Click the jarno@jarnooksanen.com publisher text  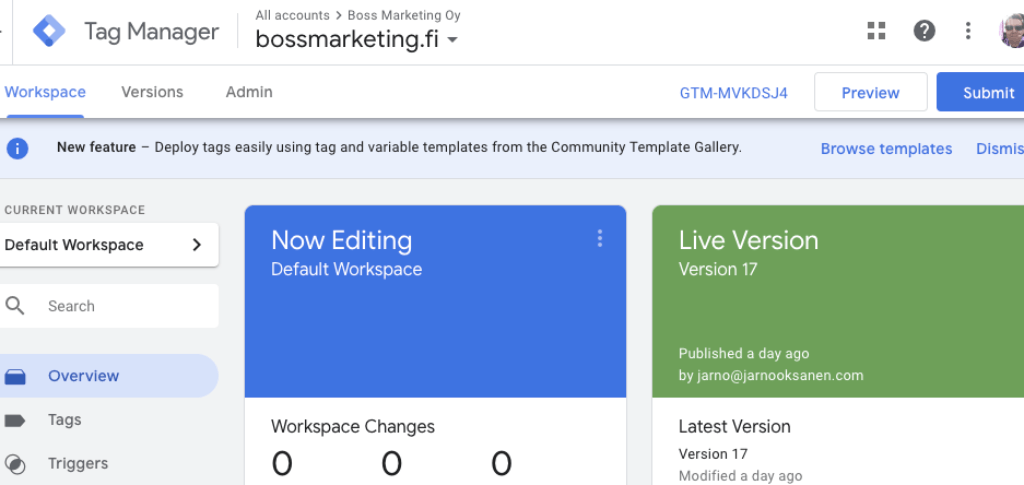[x=778, y=375]
